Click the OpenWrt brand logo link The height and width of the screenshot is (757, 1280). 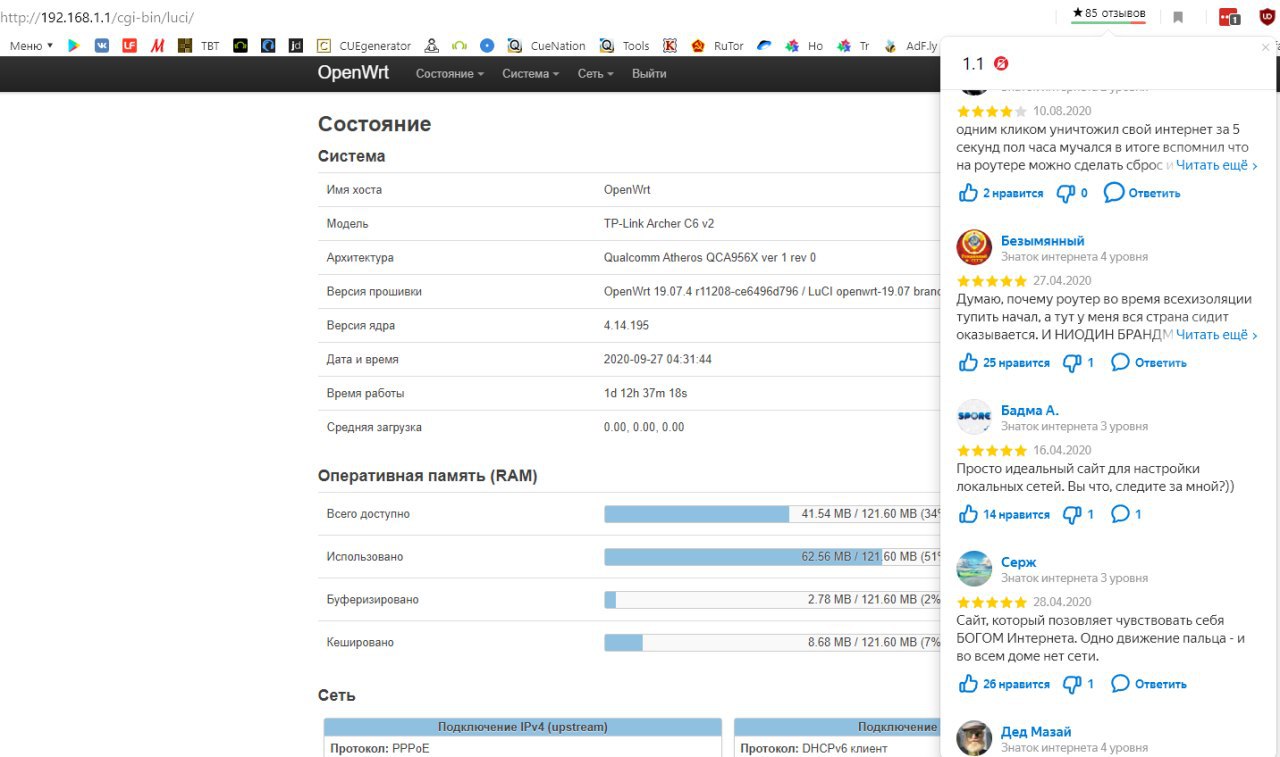point(353,73)
